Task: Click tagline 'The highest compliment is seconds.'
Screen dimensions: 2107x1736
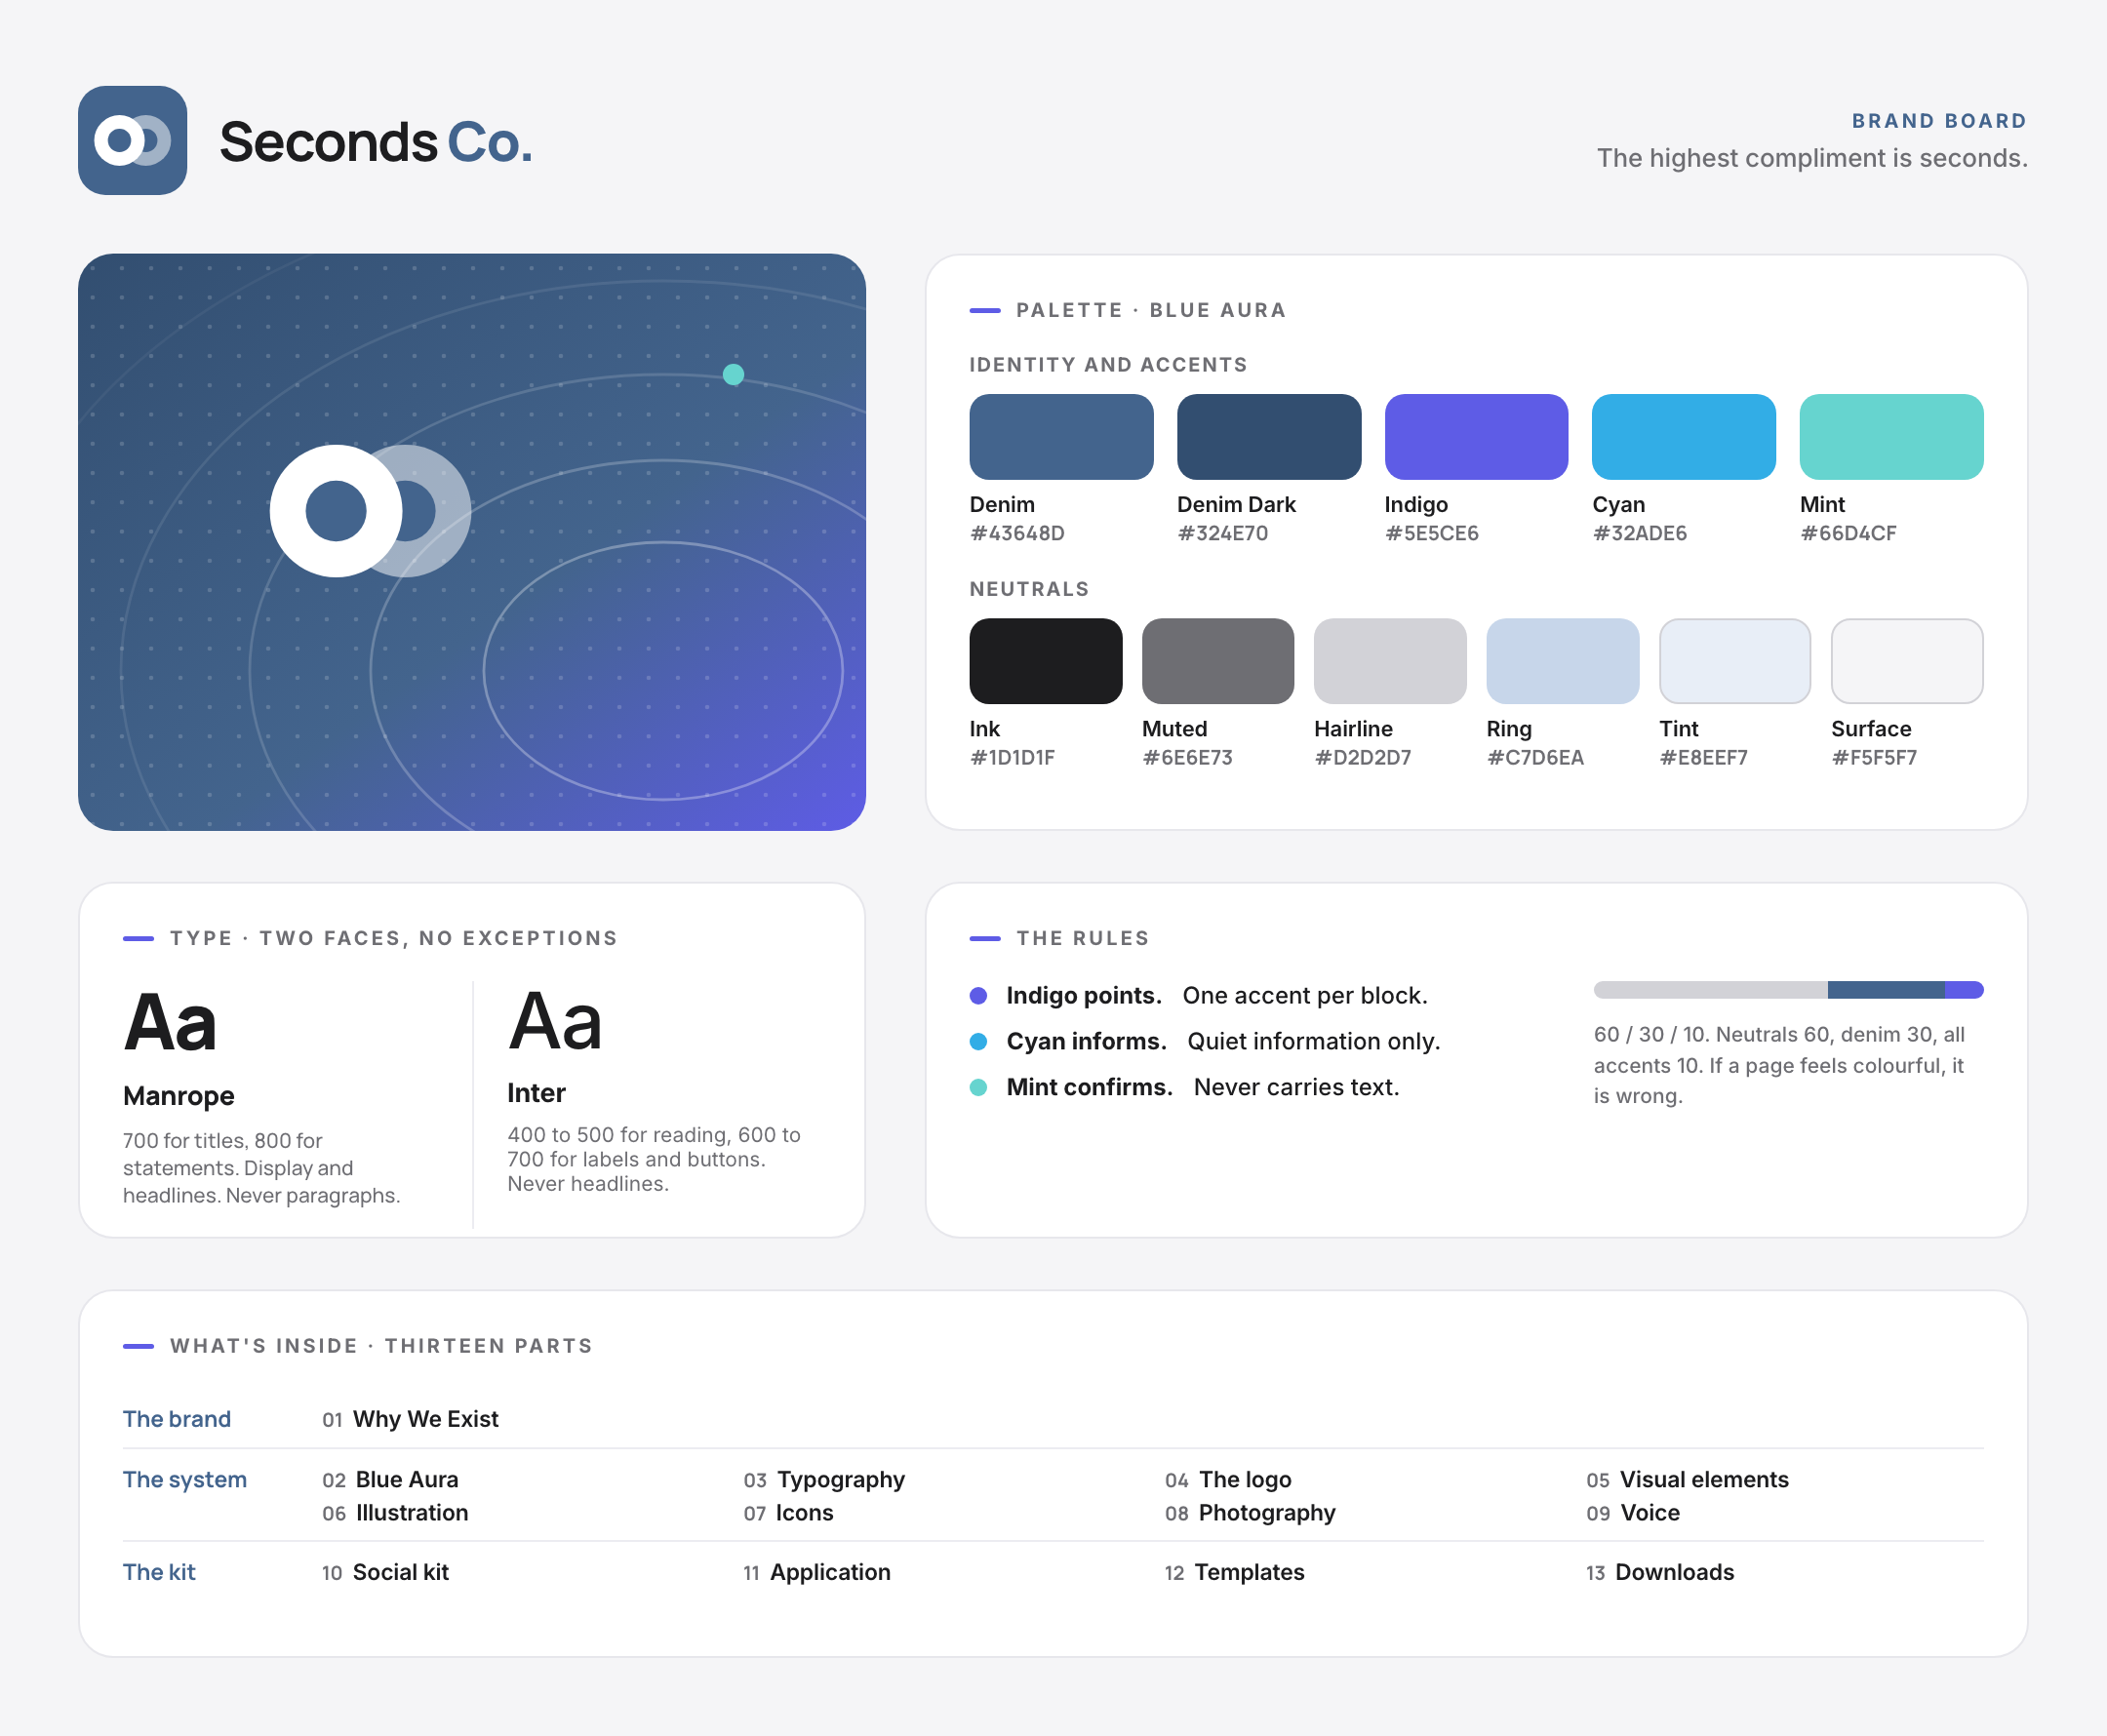Action: click(x=1812, y=158)
